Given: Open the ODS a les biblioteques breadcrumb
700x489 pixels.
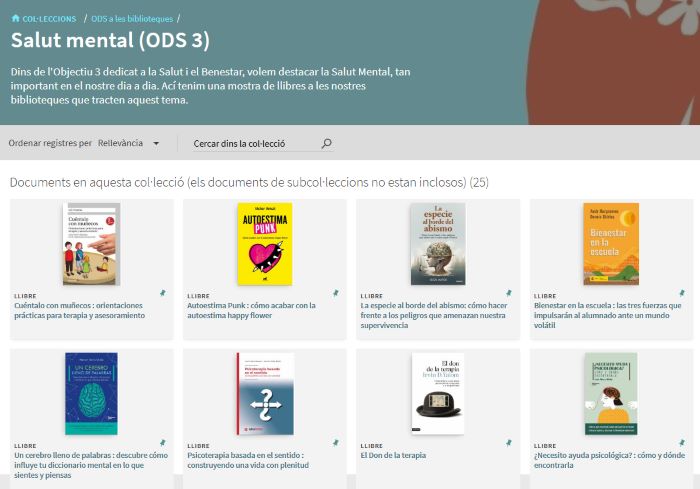Looking at the screenshot, I should [131, 19].
